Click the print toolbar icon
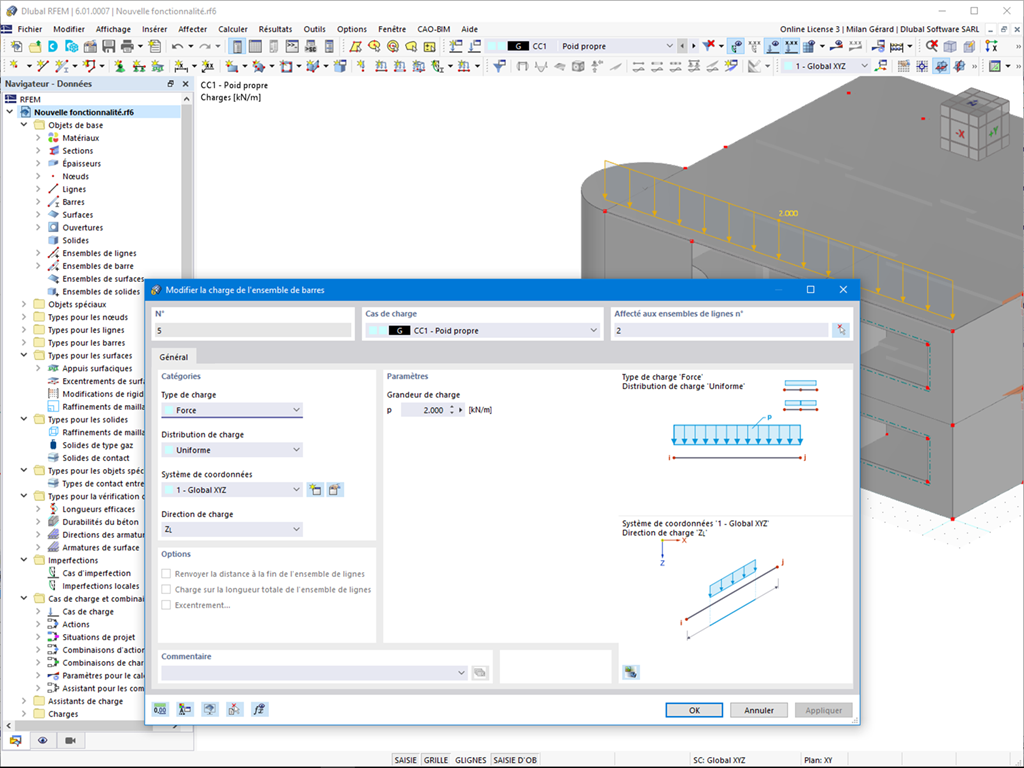Screen dimensions: 1024x768 (127, 46)
